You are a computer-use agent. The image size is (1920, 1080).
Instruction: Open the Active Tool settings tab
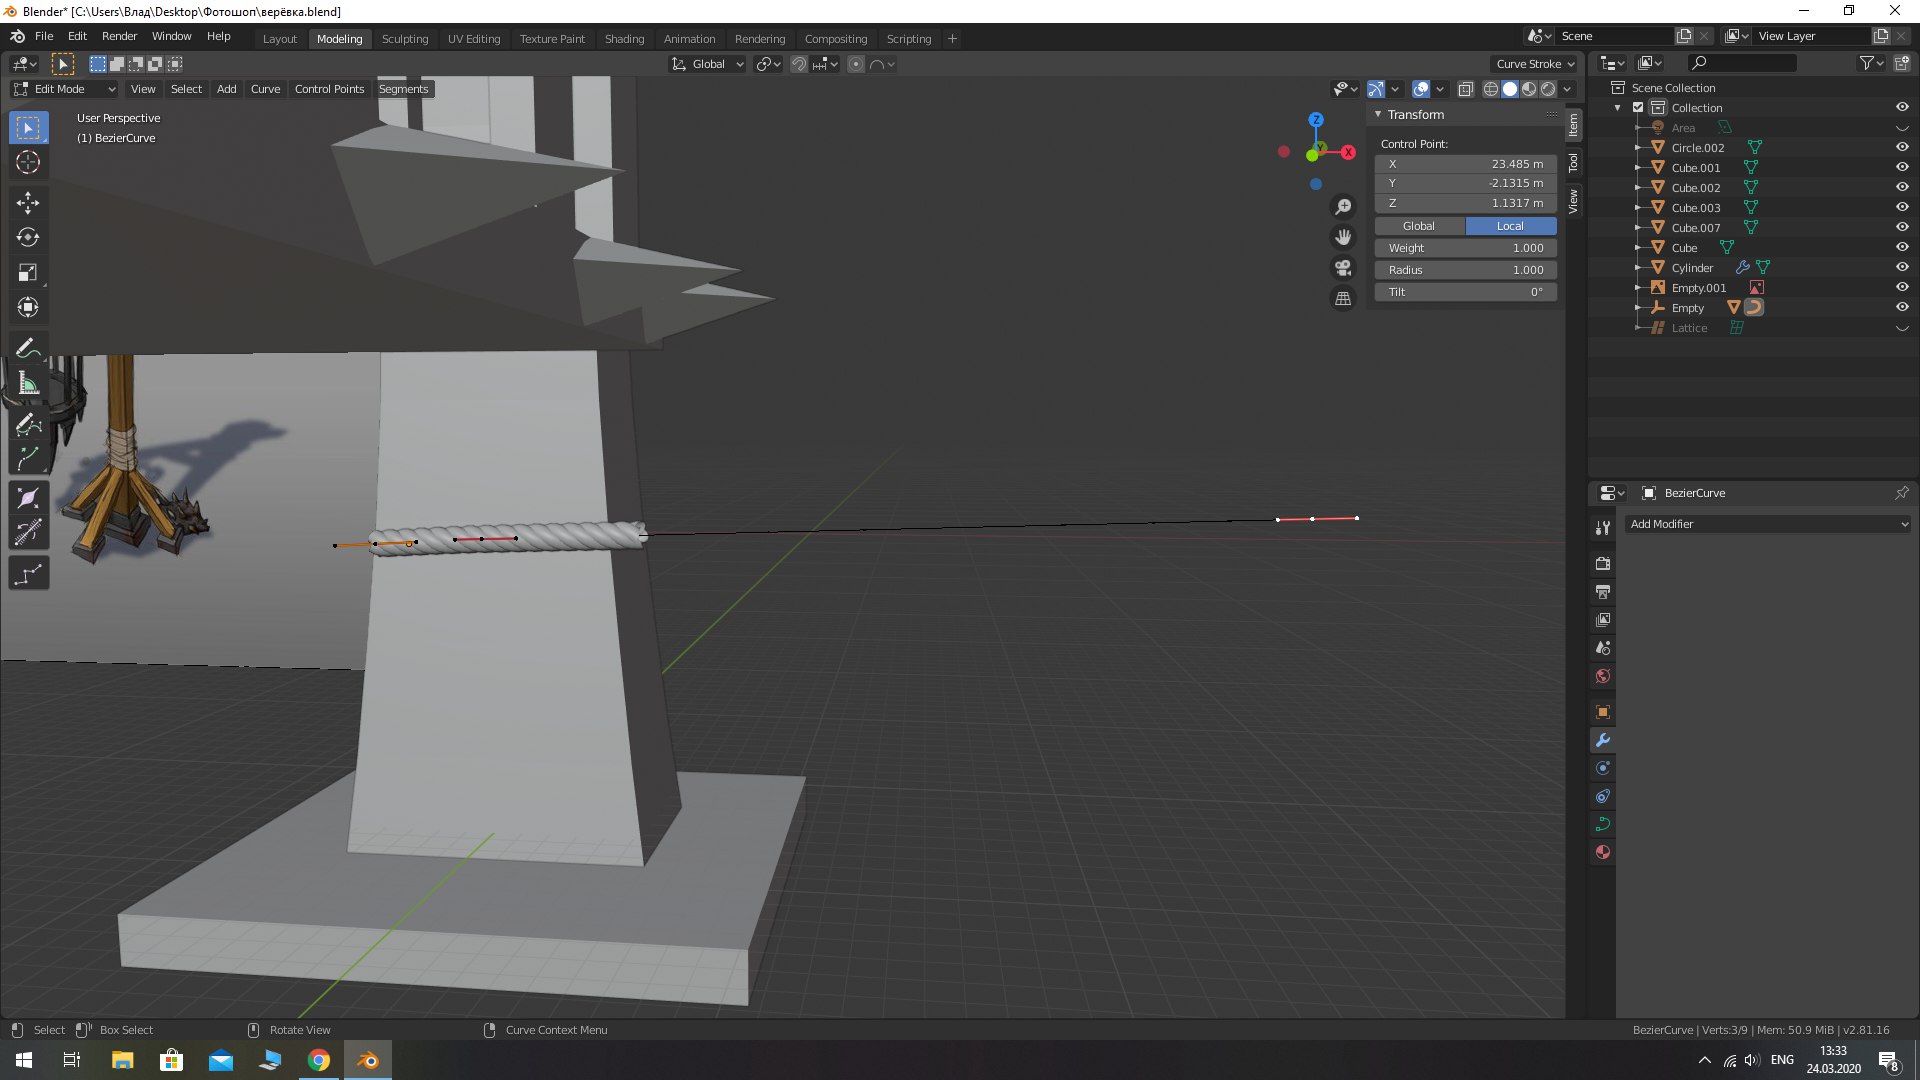pyautogui.click(x=1603, y=528)
